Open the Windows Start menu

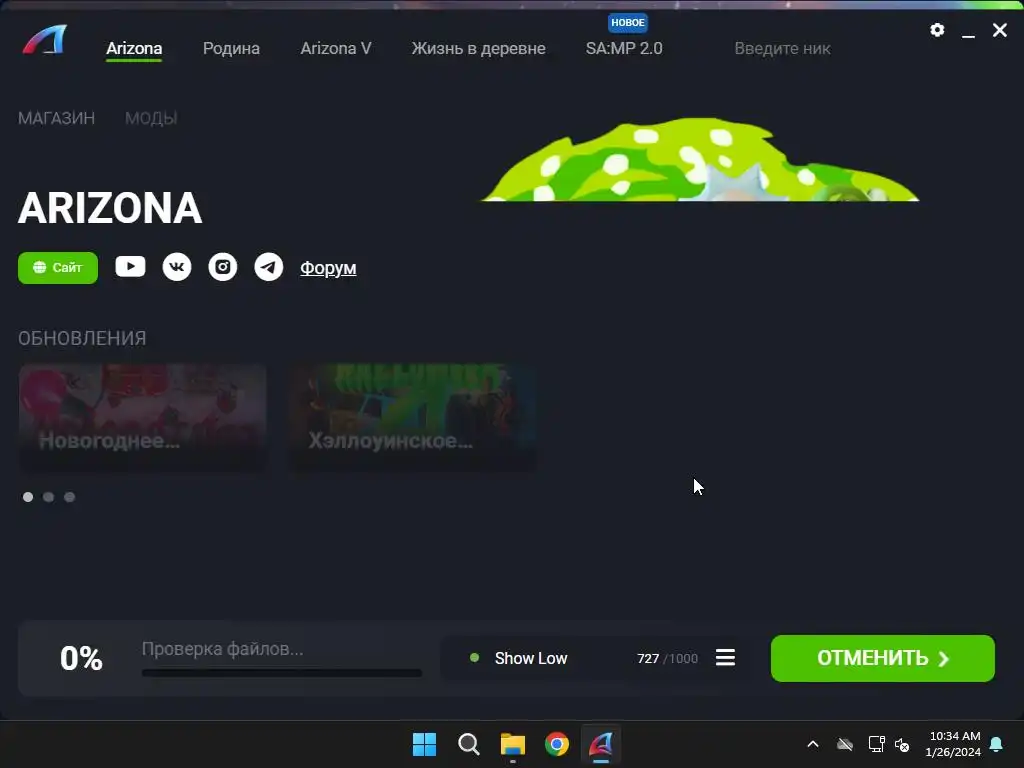click(x=424, y=744)
